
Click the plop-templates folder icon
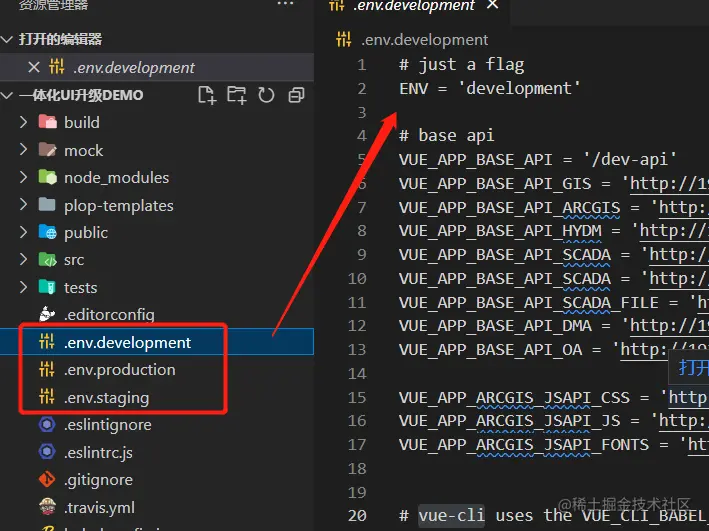47,205
